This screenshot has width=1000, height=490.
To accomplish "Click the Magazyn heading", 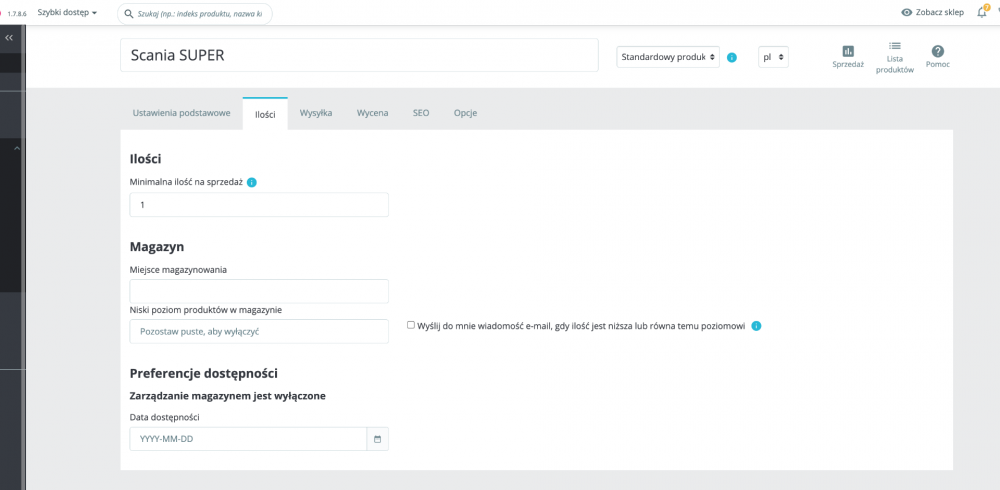I will (157, 246).
